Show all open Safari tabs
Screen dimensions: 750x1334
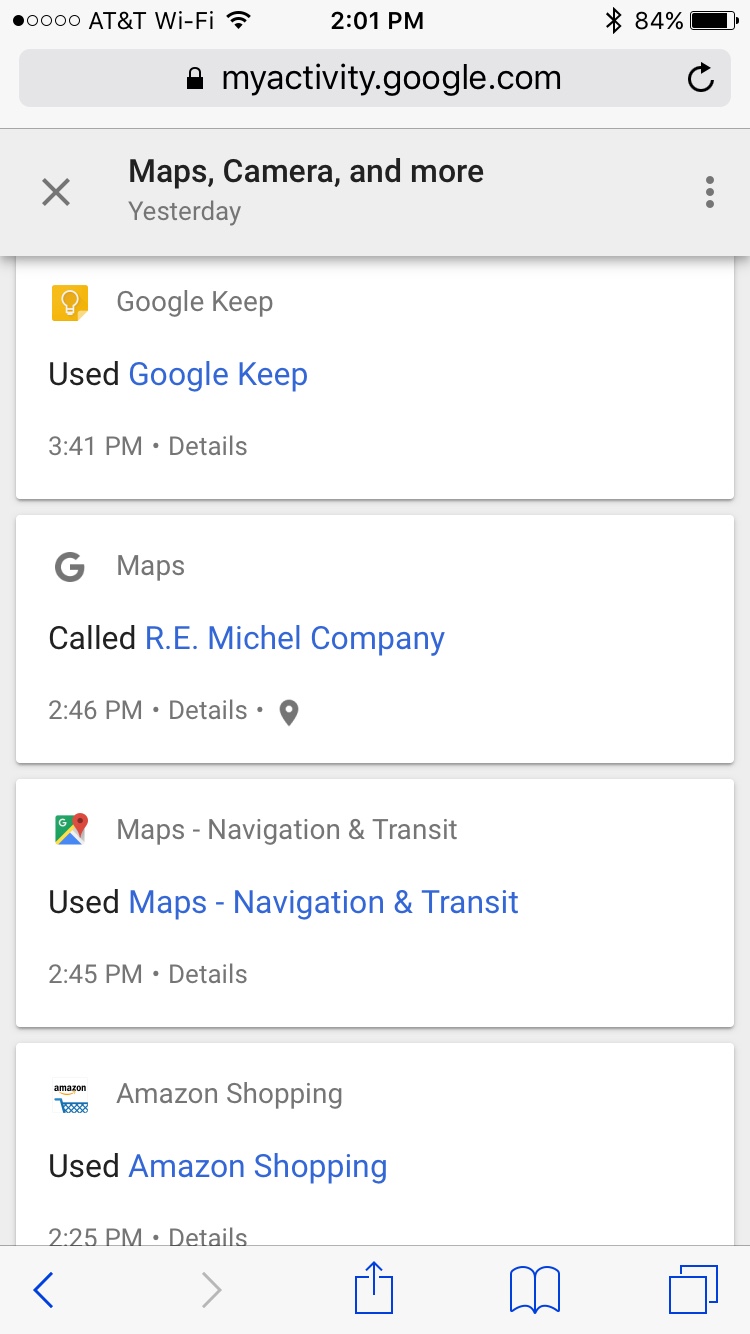(692, 1289)
